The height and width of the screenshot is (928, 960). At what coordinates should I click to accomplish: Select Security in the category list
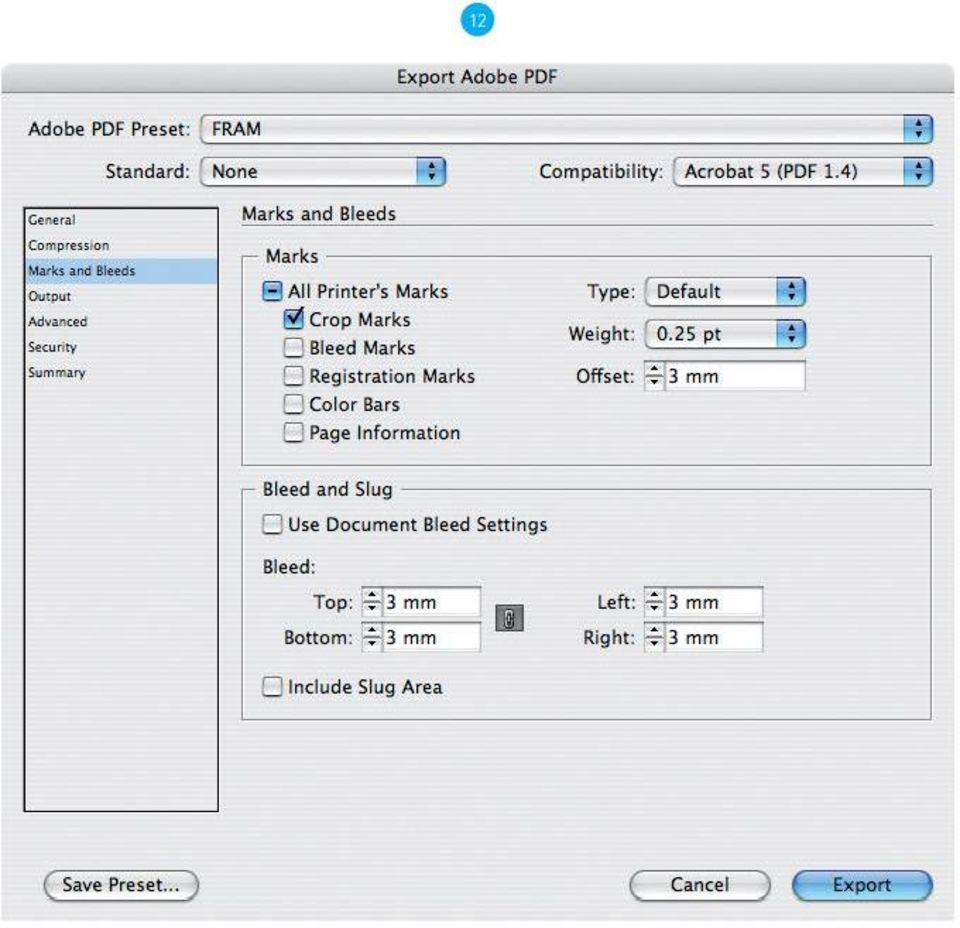(x=121, y=347)
